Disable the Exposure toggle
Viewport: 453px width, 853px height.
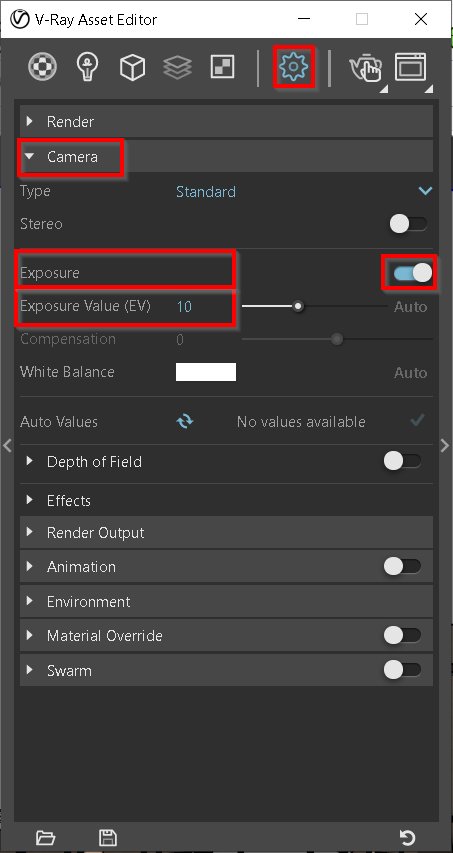(x=412, y=273)
